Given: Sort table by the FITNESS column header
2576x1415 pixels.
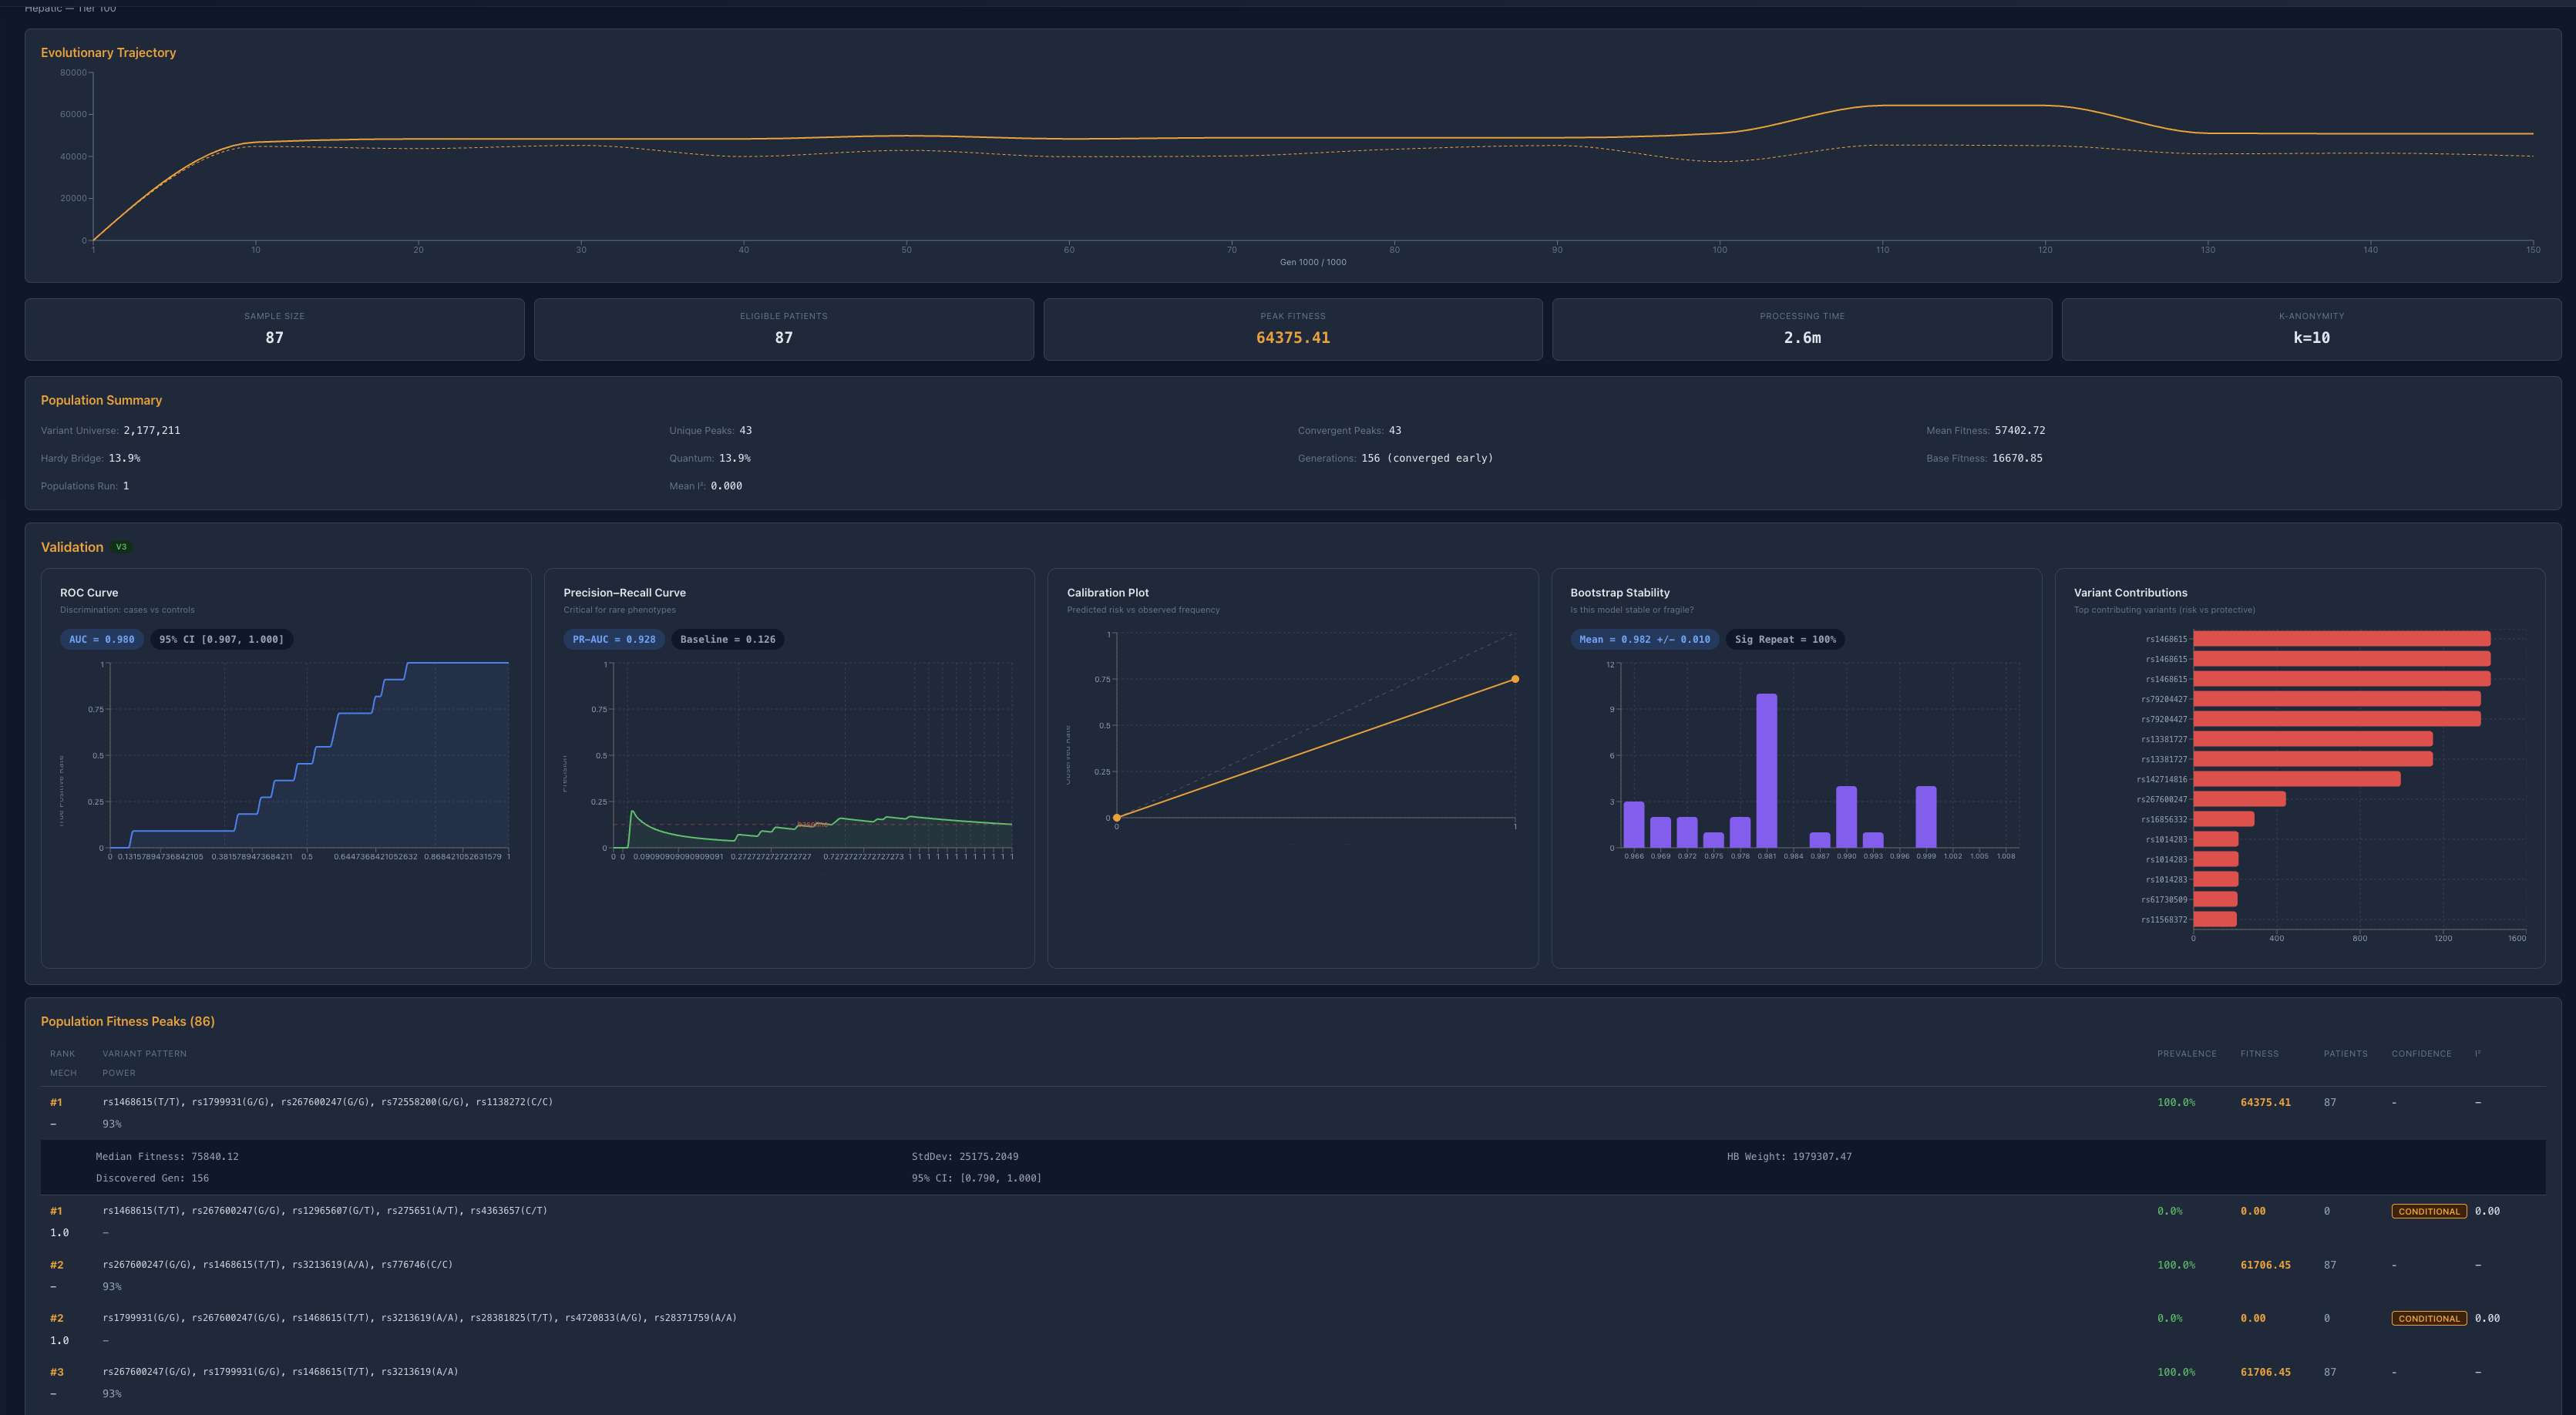Looking at the screenshot, I should 2259,1053.
